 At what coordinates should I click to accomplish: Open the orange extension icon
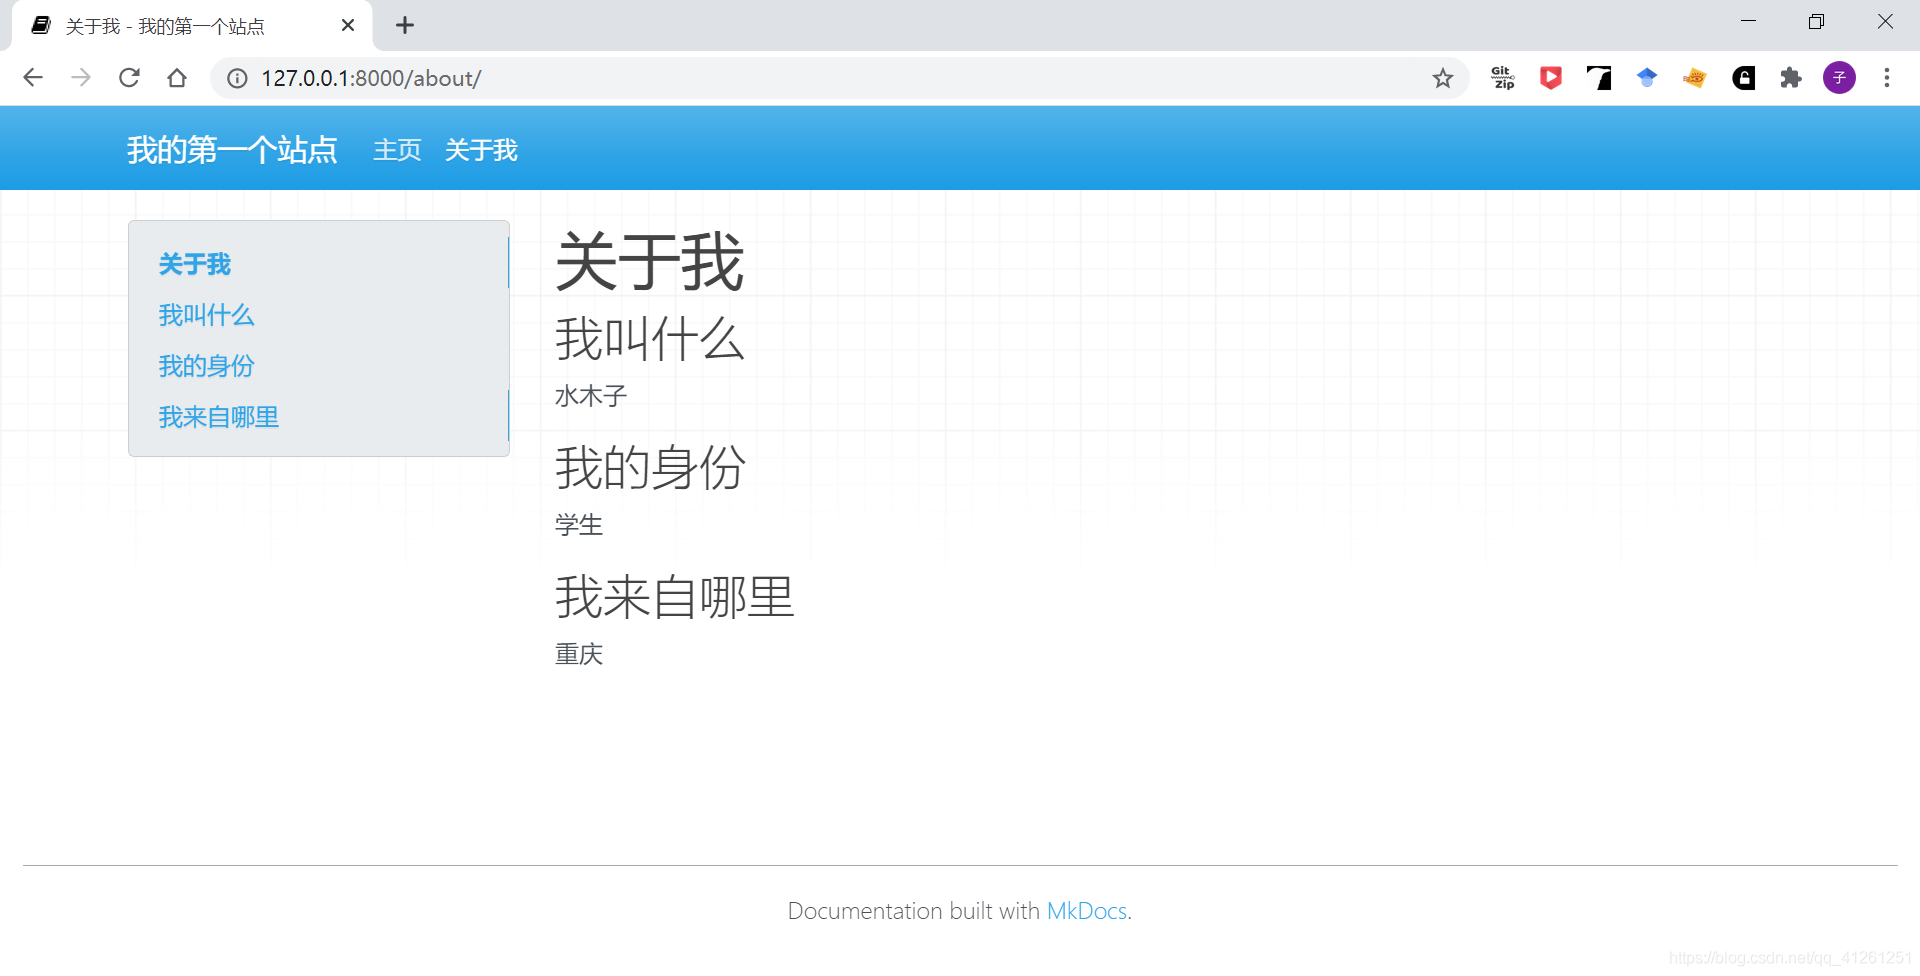pos(1695,78)
